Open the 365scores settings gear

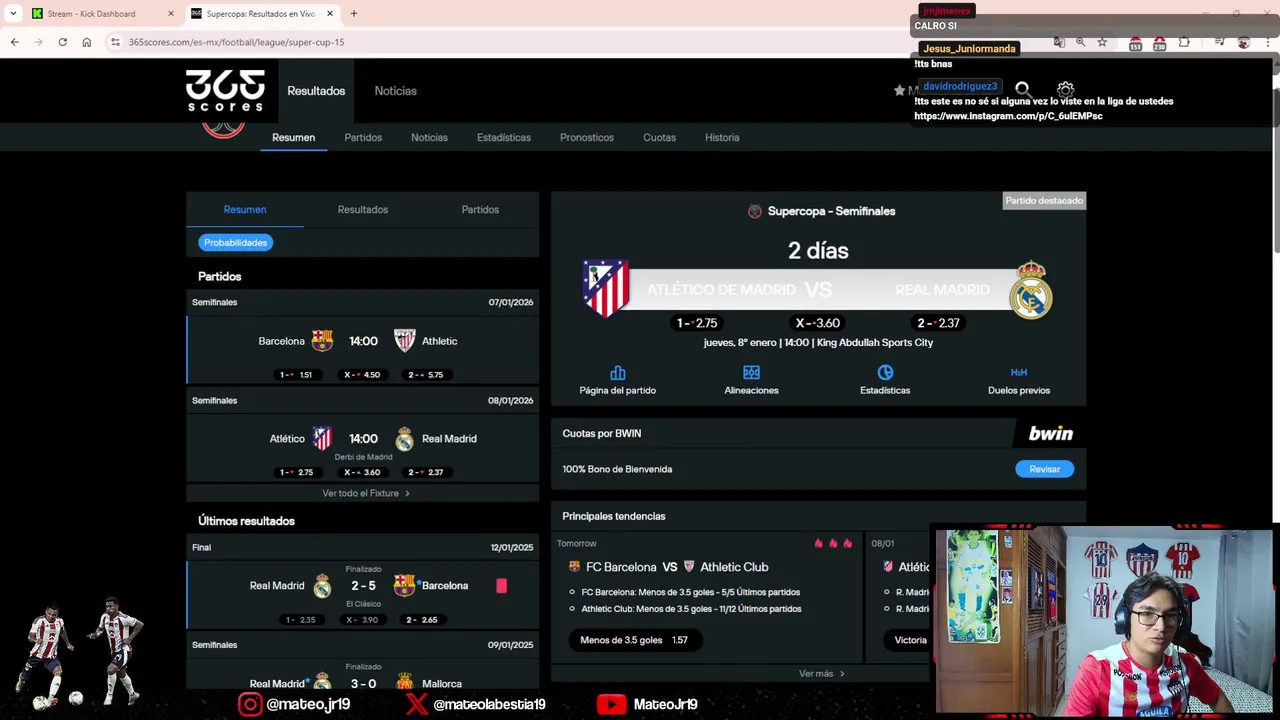coord(1065,90)
